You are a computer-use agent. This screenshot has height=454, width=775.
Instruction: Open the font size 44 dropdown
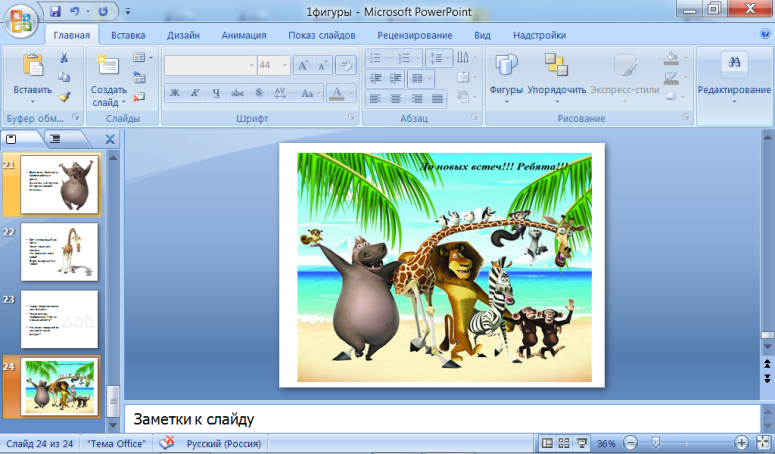285,65
